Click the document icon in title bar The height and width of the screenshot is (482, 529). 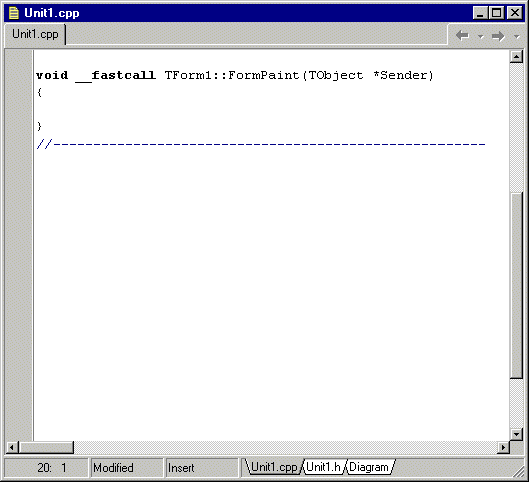click(x=14, y=13)
